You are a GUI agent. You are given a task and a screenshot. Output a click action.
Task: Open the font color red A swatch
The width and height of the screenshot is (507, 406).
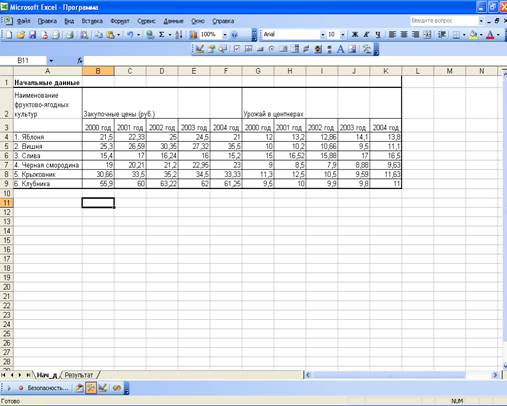[490, 35]
